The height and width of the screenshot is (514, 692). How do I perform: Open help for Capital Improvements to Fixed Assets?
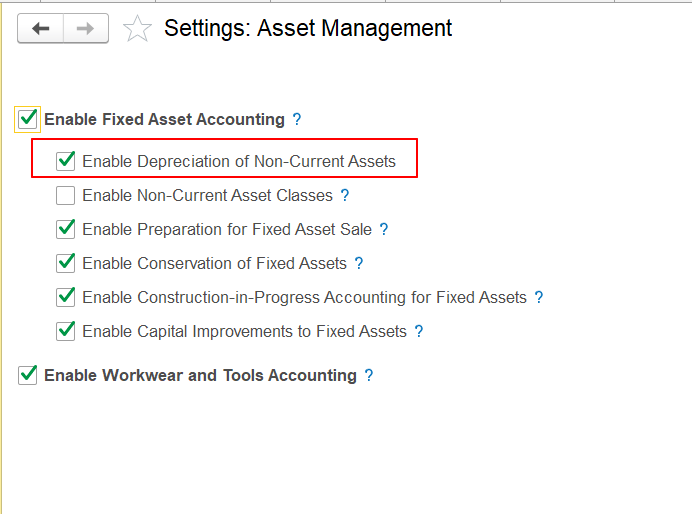(419, 332)
